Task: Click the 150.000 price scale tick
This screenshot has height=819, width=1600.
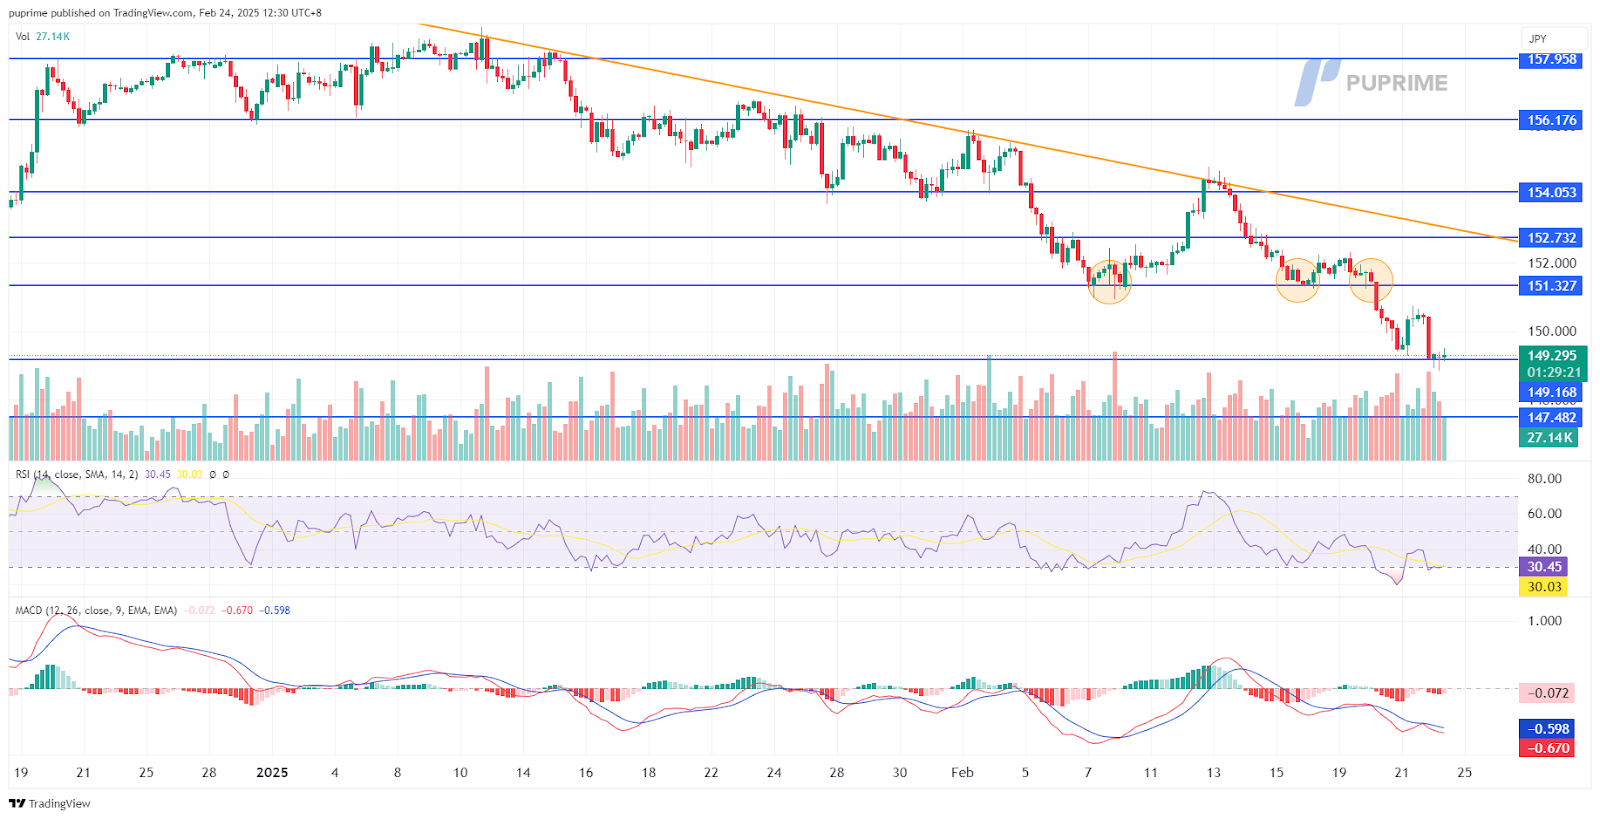Action: [x=1552, y=331]
